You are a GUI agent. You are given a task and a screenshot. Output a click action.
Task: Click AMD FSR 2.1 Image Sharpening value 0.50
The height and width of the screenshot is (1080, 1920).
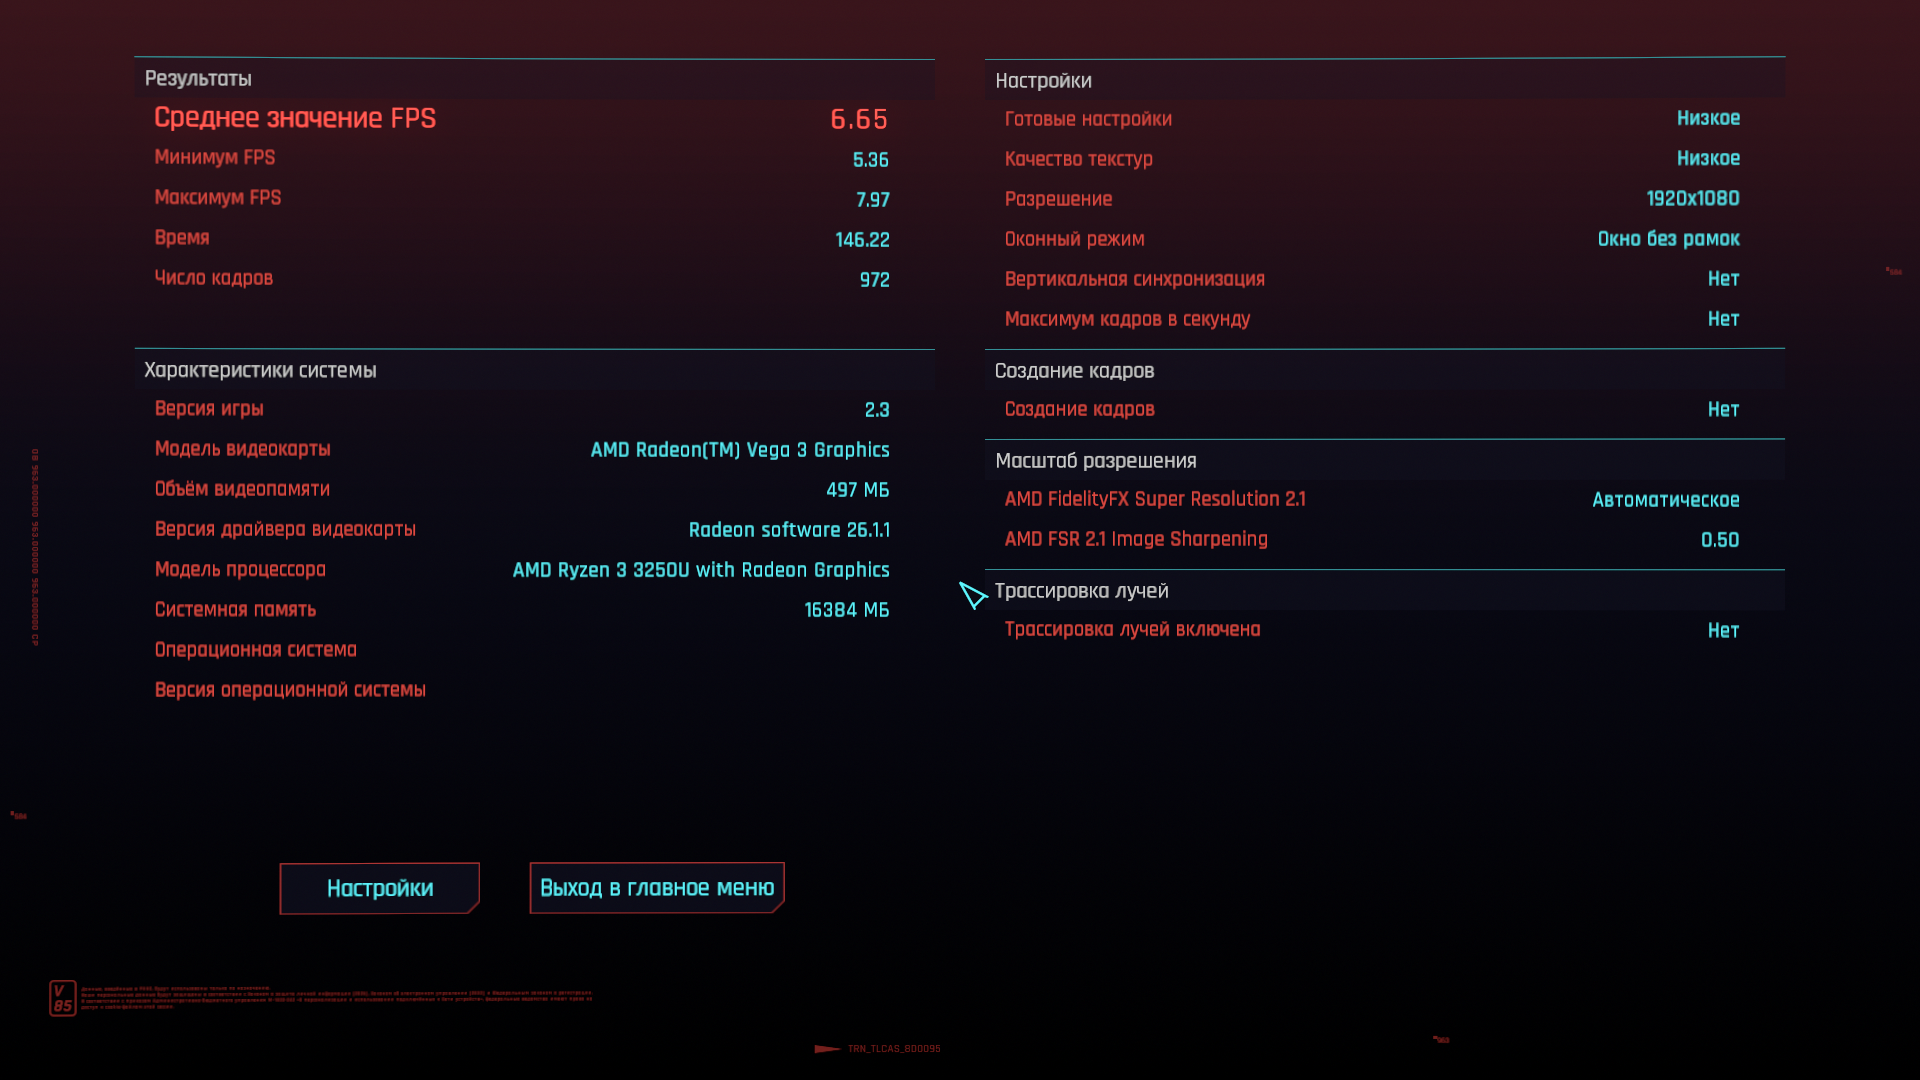pos(1719,540)
